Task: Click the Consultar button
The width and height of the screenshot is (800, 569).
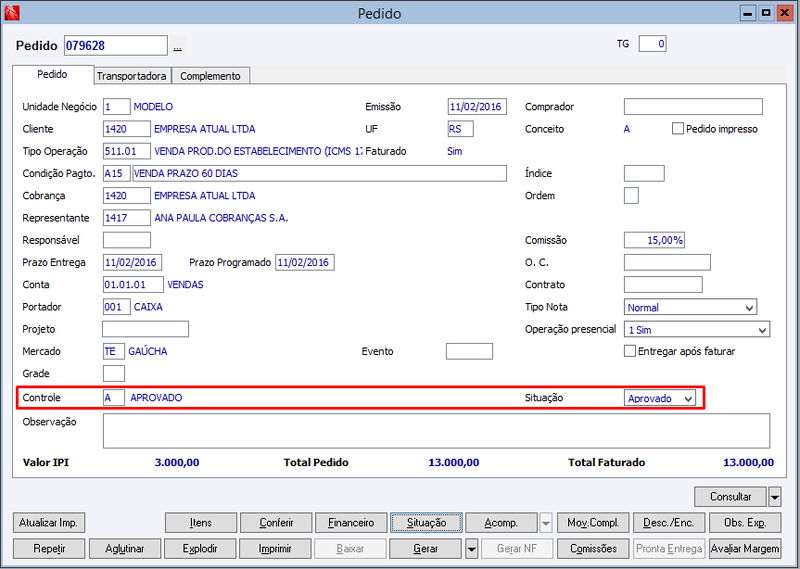Action: point(730,497)
